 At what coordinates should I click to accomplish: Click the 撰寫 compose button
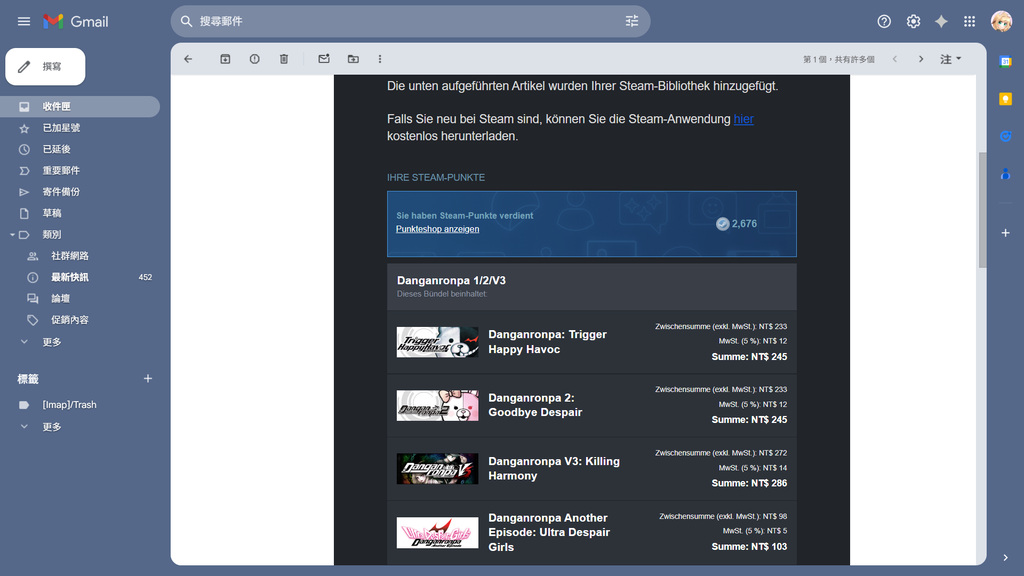tap(45, 67)
